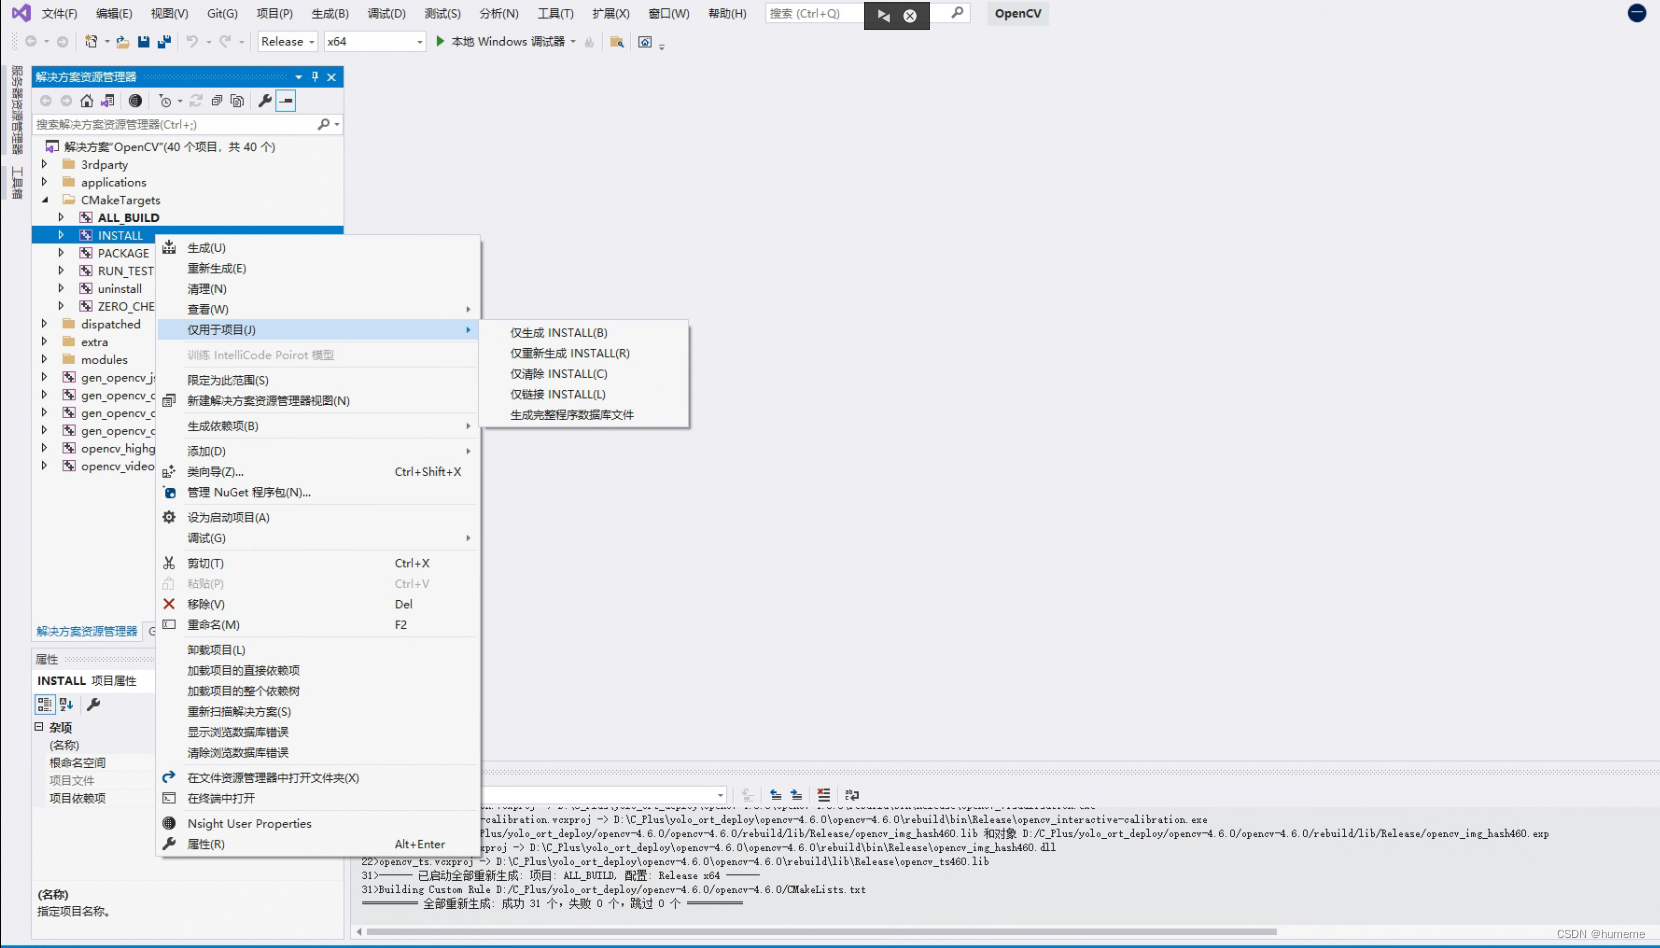Open the 调试(D) menu in menu bar
Image resolution: width=1660 pixels, height=948 pixels.
click(x=386, y=13)
